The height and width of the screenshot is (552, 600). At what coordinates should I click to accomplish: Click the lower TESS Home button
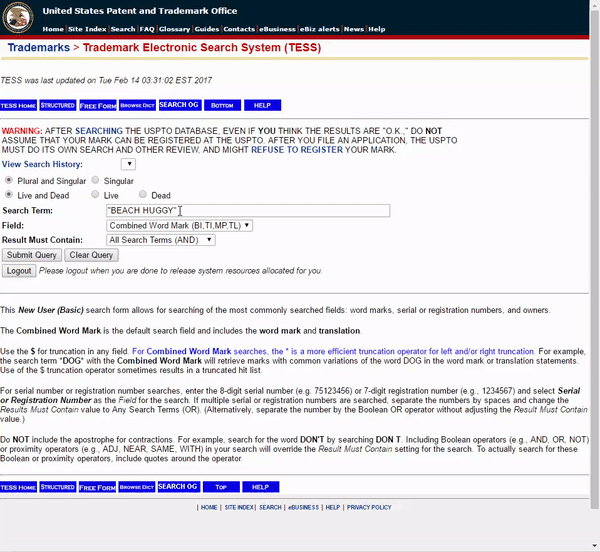click(18, 487)
